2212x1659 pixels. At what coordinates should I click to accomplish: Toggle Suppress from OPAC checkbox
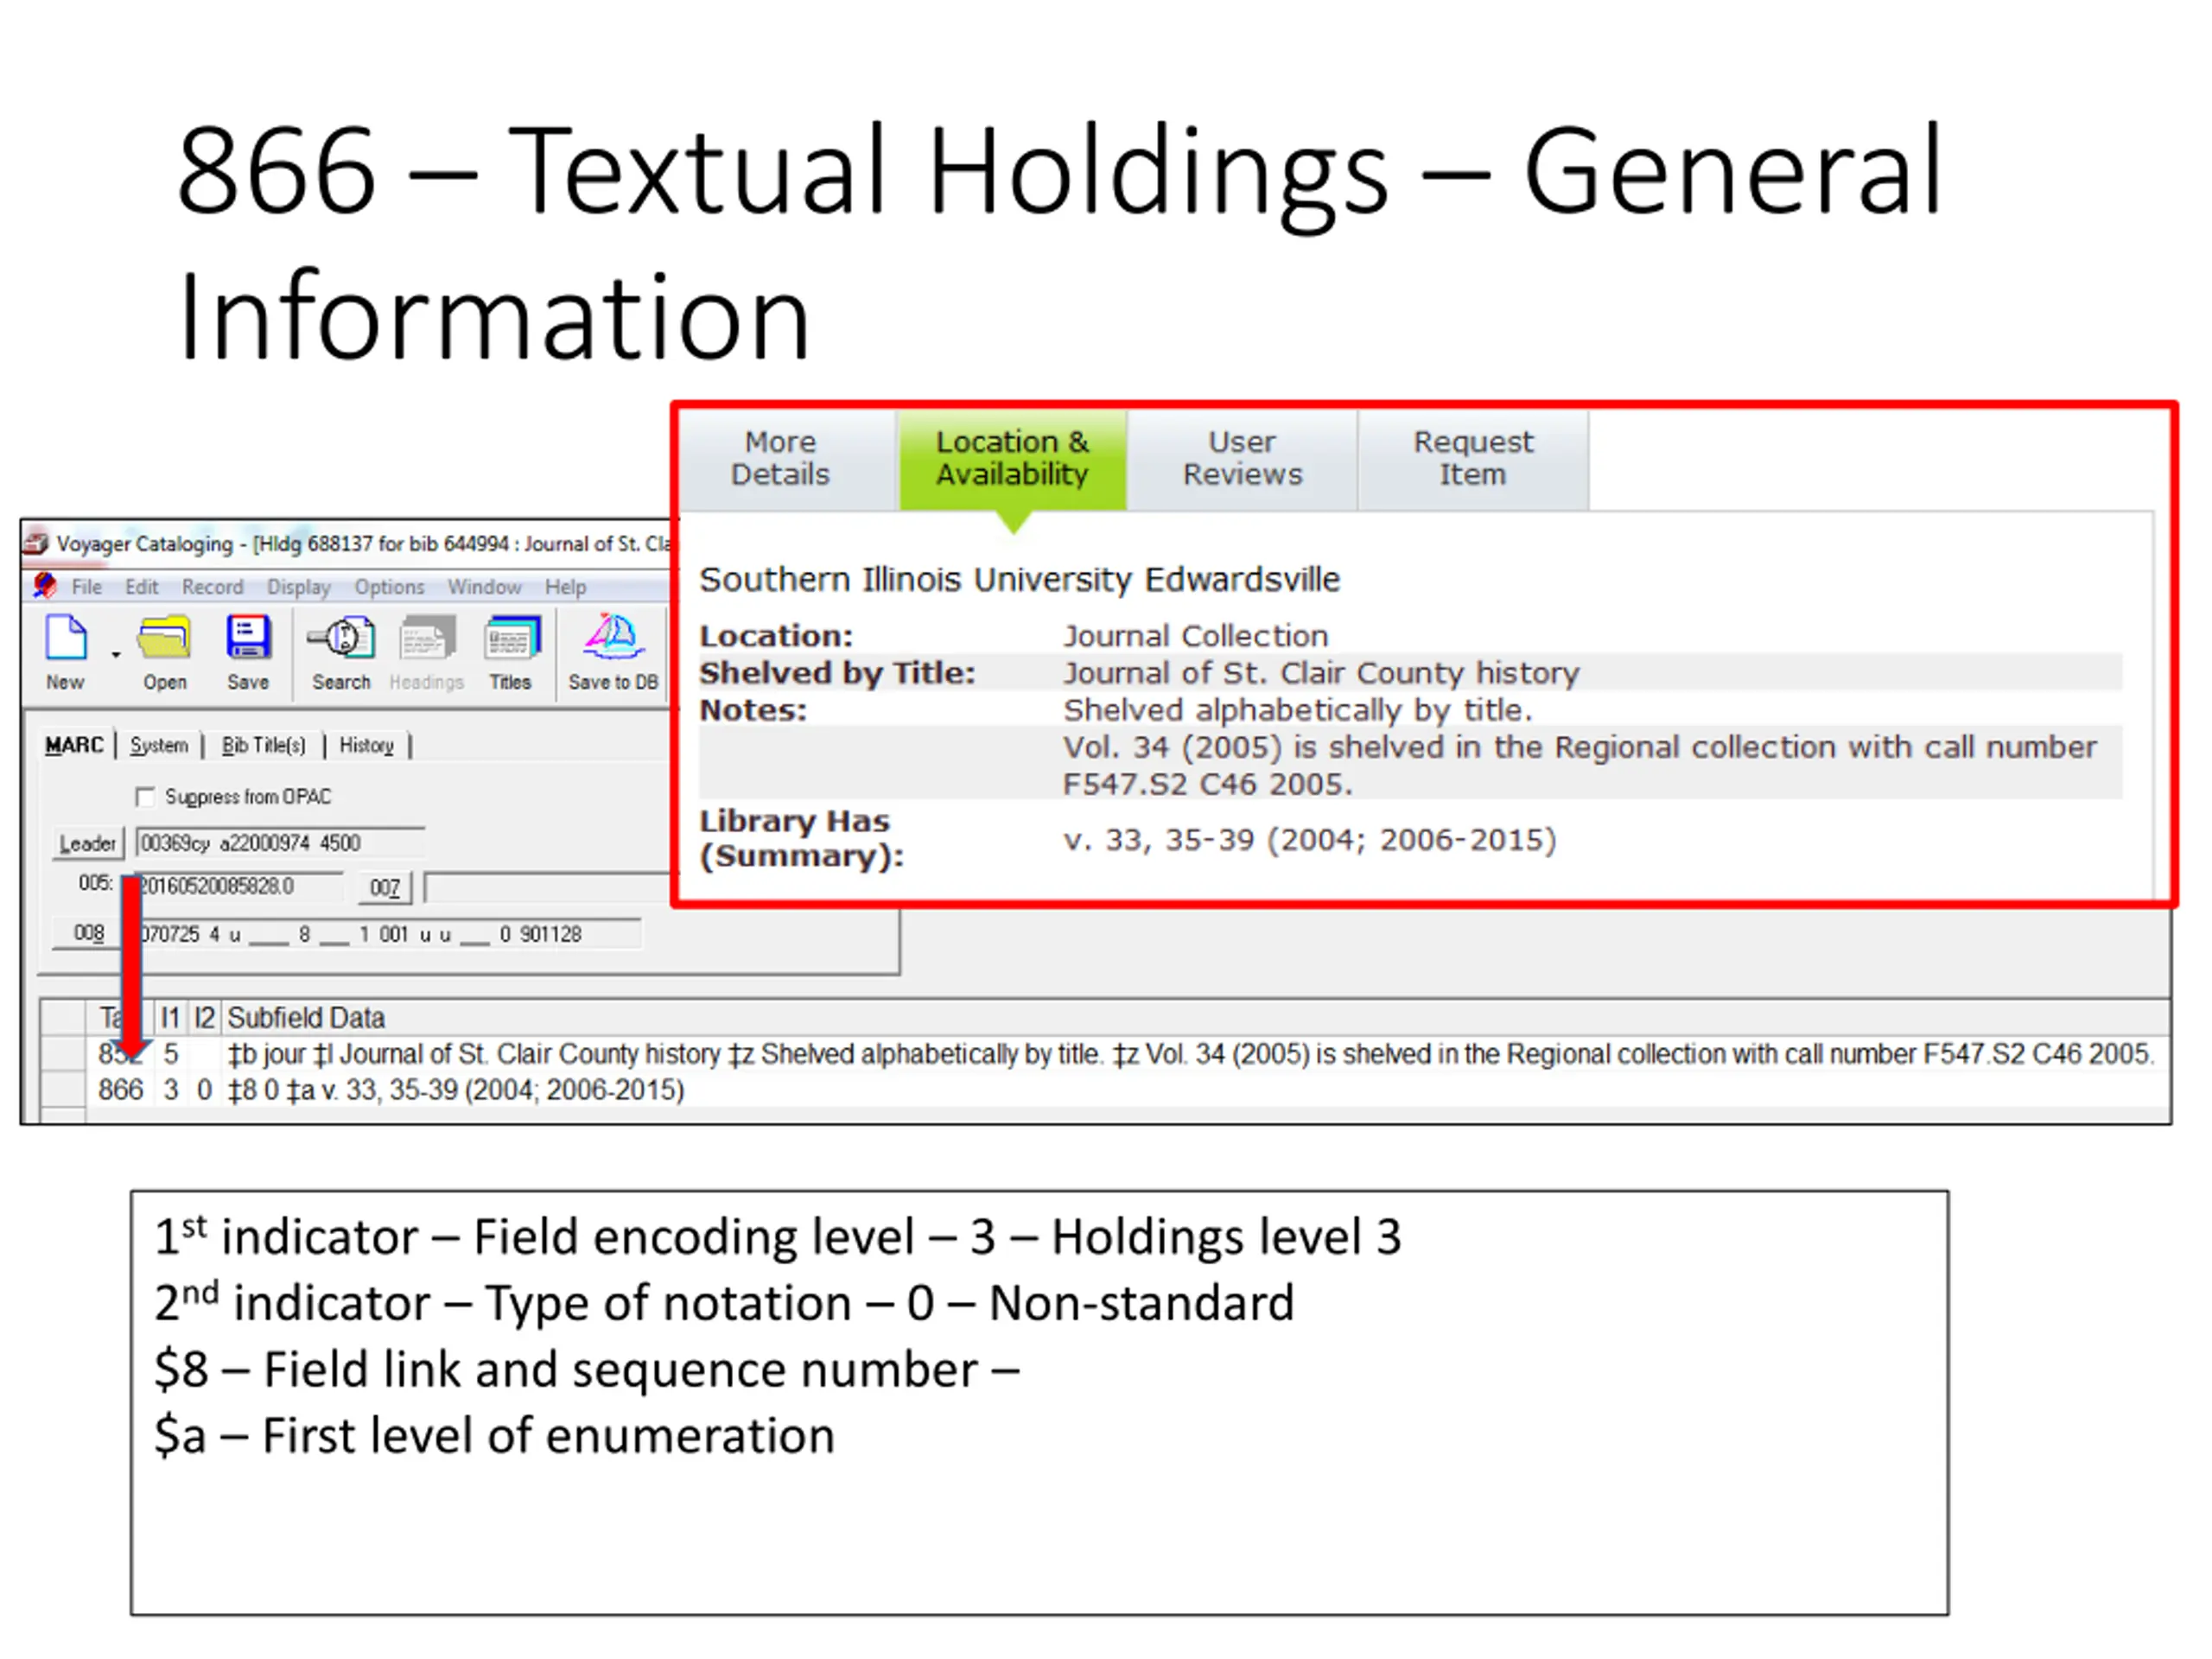click(145, 797)
